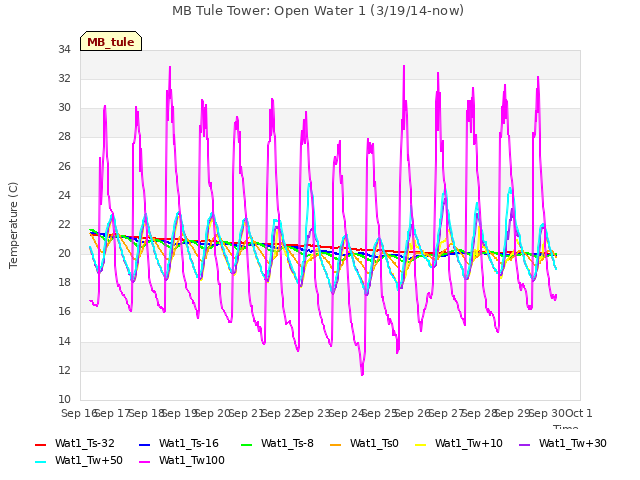The image size is (640, 480).
Task: Click the 22 y-axis tick label
Action: pyautogui.click(x=64, y=224)
